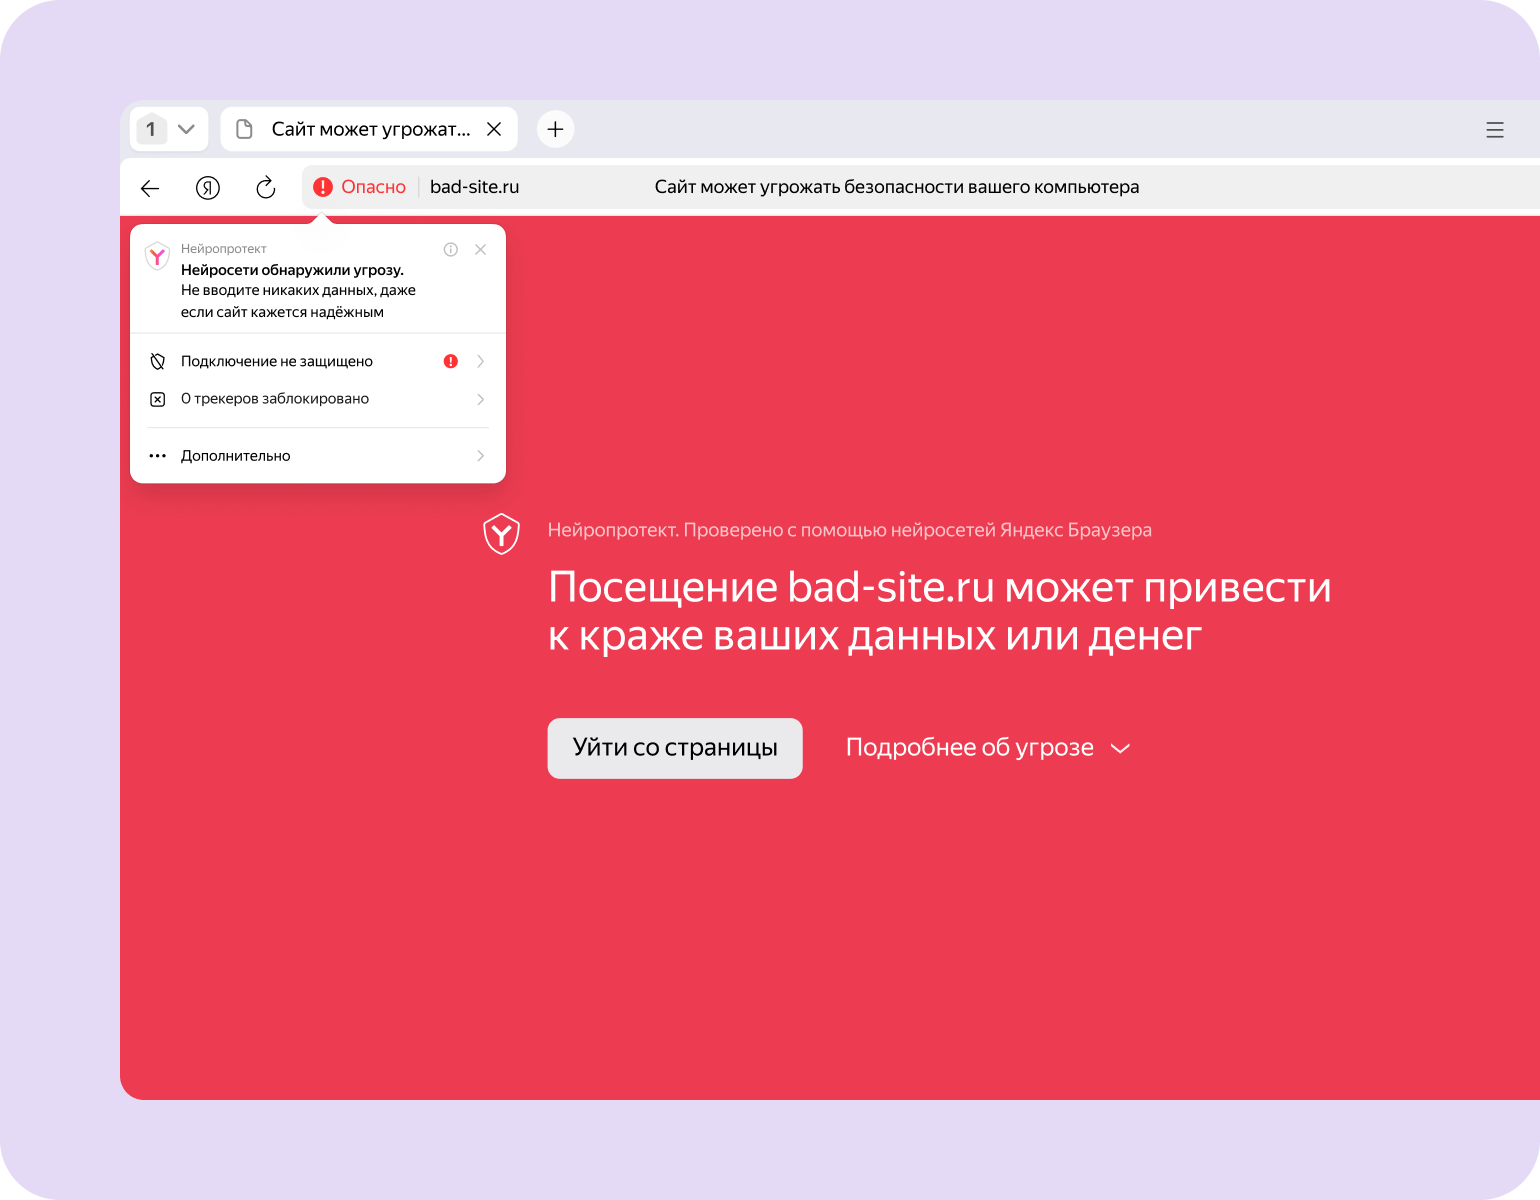
Task: Click the unprotected connection shield icon
Action: click(x=158, y=361)
